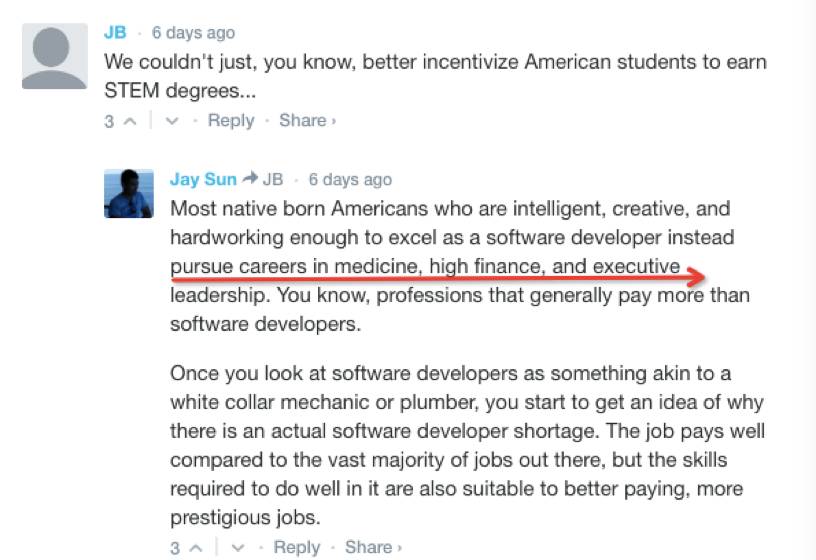
Task: Open JB's comment timestamp permalink
Action: (193, 33)
